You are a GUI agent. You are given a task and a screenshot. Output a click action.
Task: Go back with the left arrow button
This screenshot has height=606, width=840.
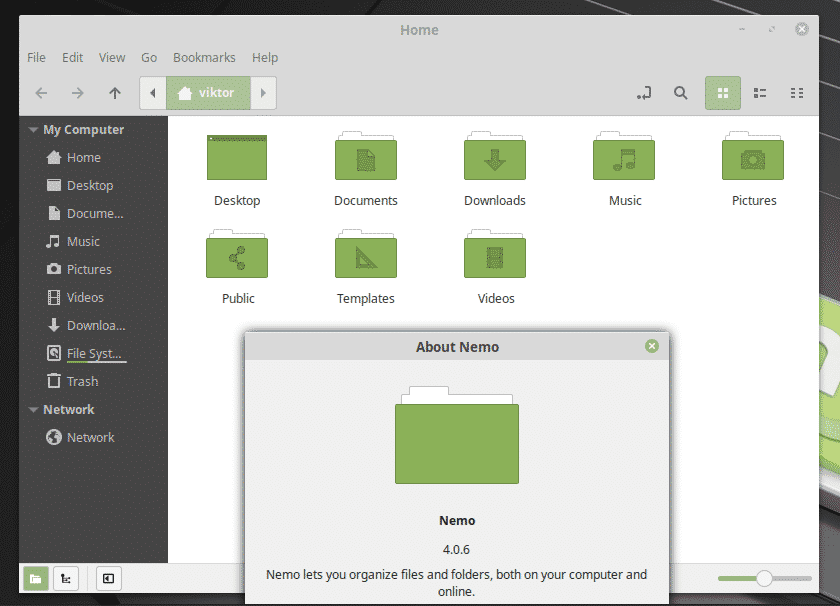pyautogui.click(x=41, y=93)
